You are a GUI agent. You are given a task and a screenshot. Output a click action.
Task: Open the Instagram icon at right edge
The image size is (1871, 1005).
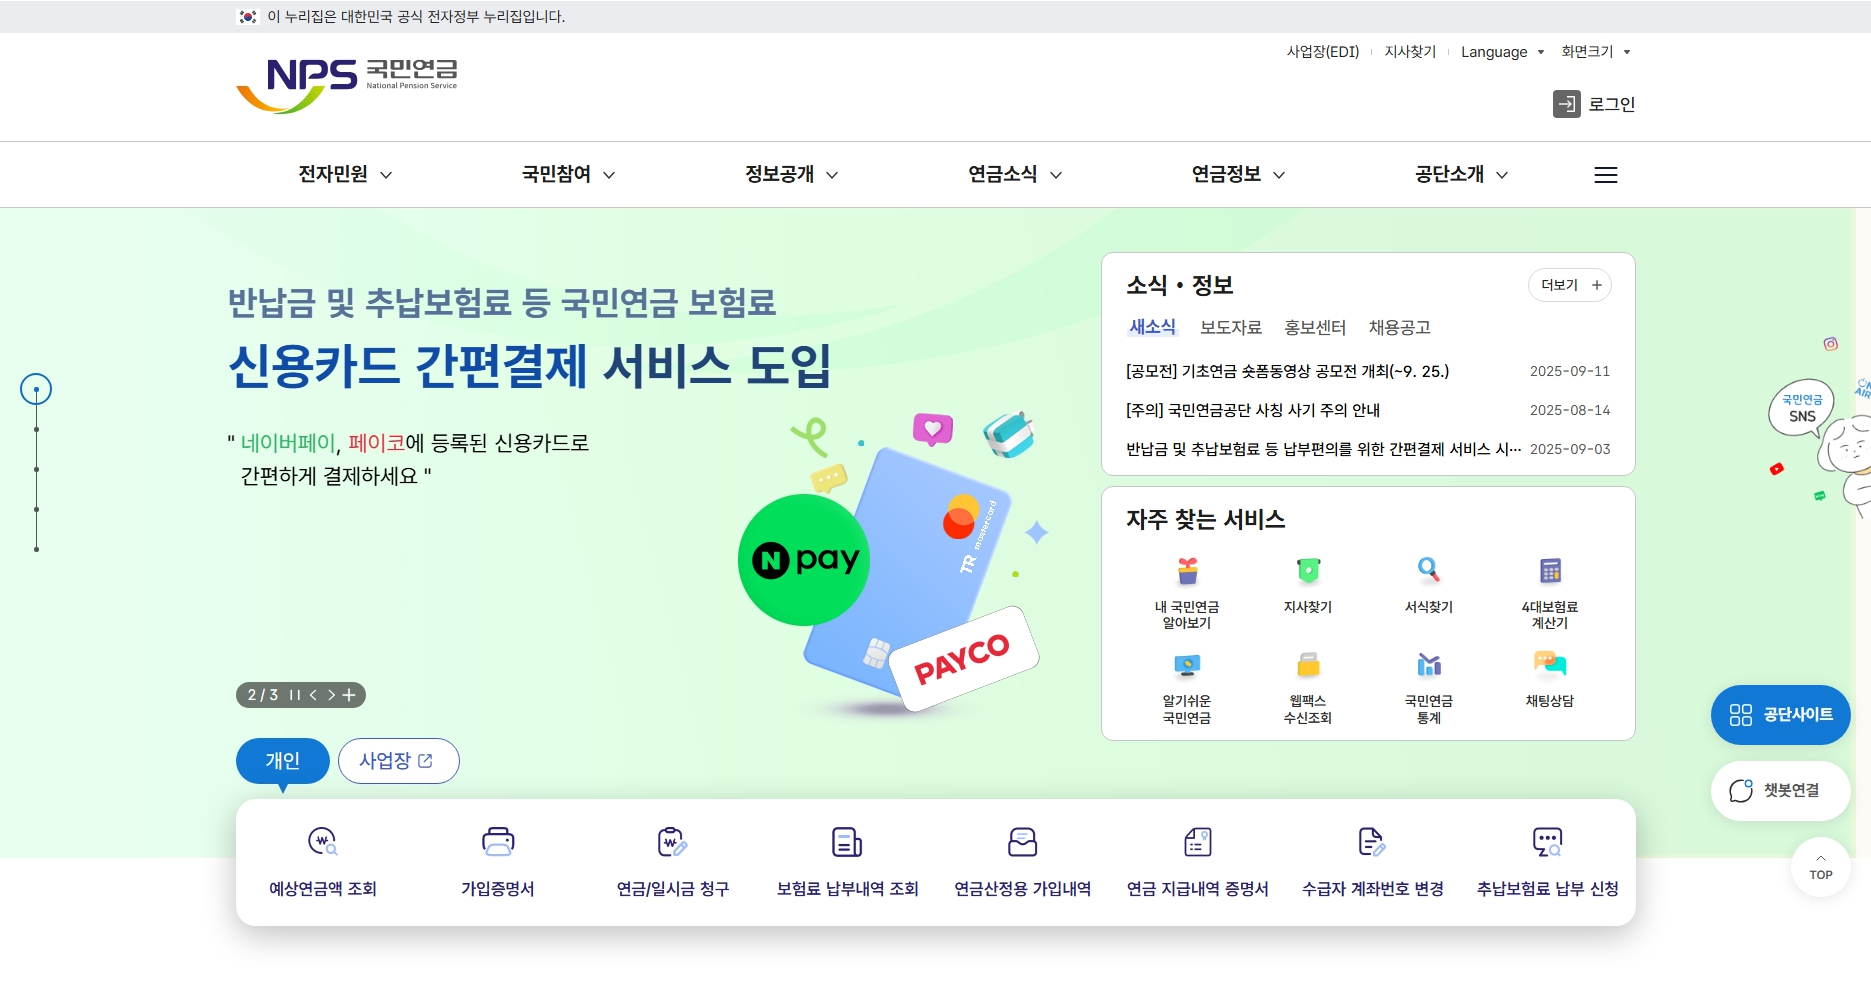click(1831, 344)
